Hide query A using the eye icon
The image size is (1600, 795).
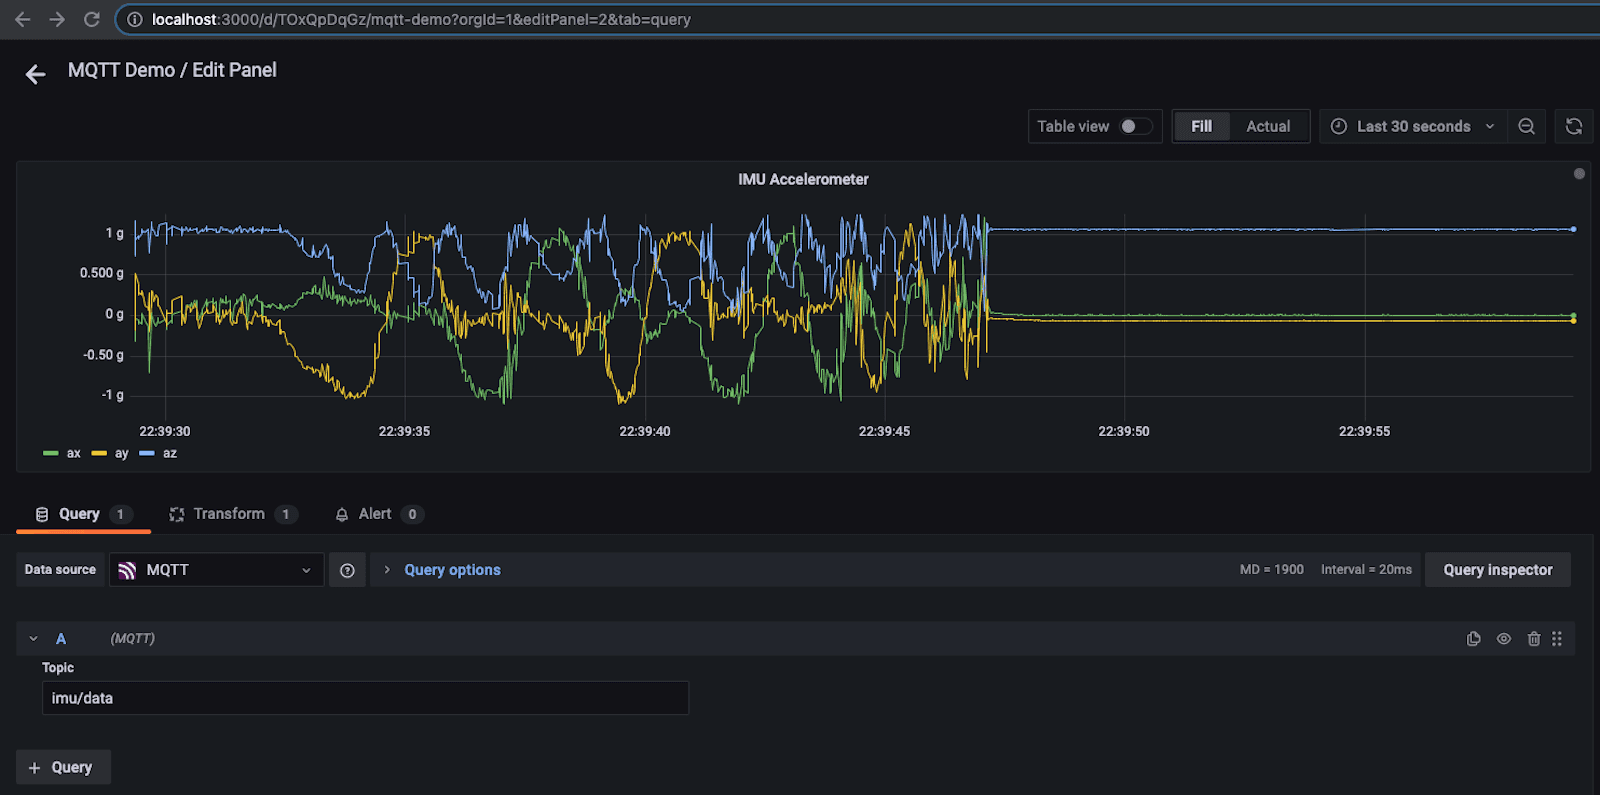point(1504,639)
